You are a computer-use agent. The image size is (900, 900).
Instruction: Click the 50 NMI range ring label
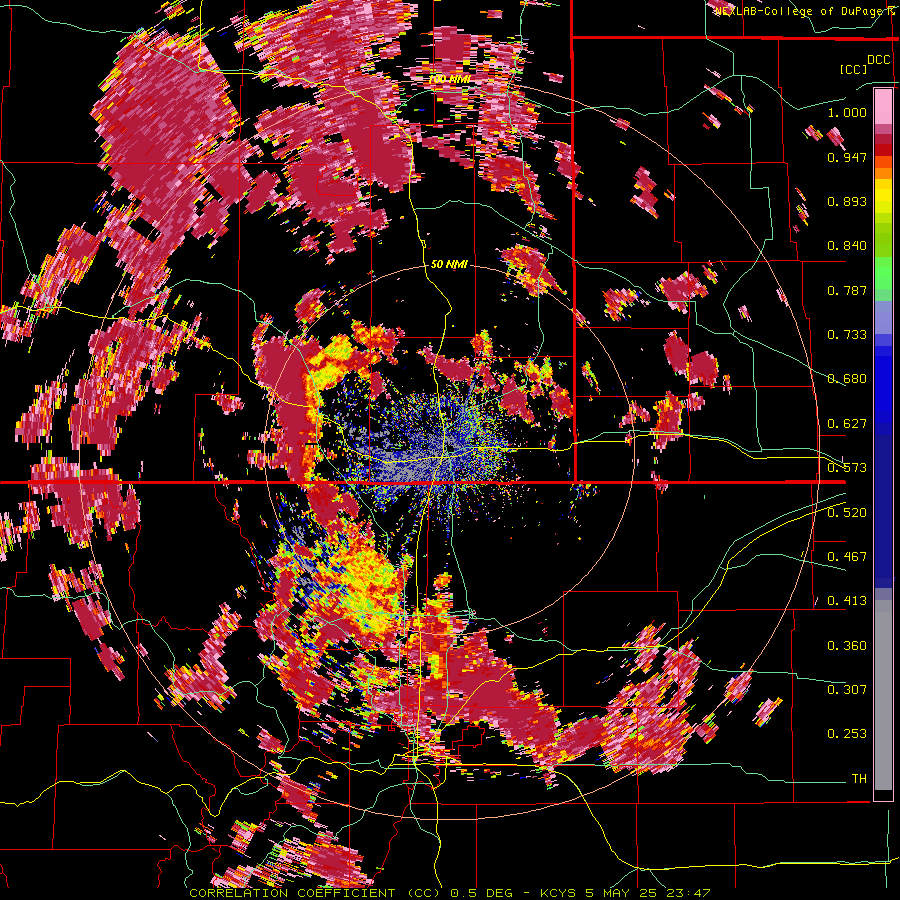pos(449,264)
